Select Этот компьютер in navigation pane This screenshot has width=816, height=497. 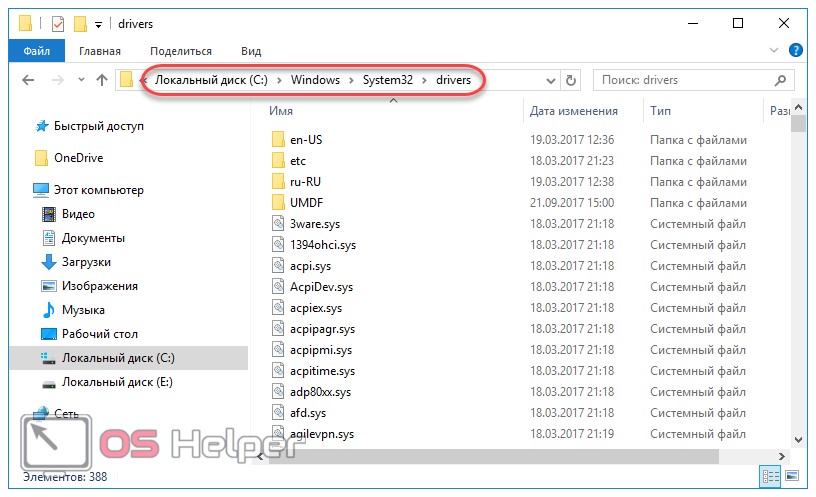tap(98, 190)
